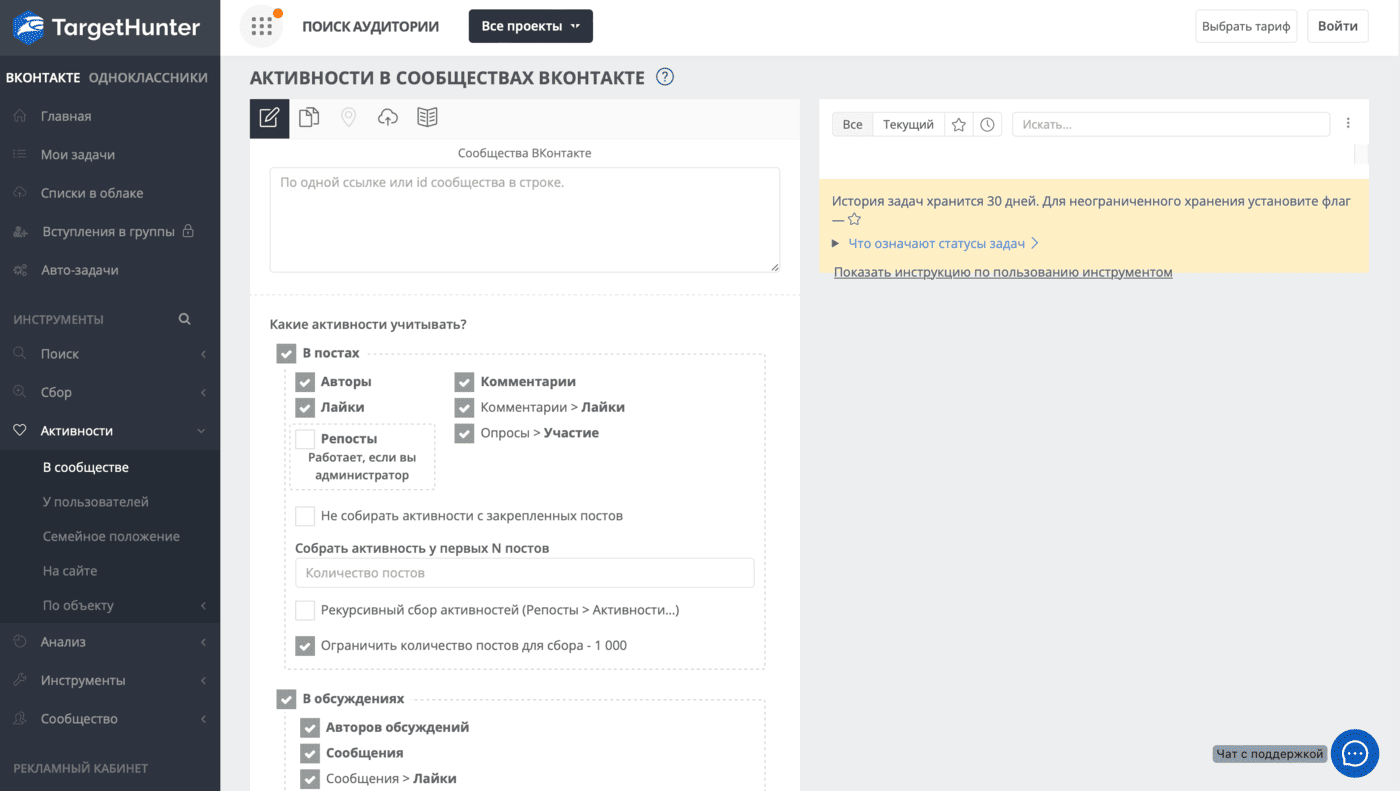Click the list icon for Мои задачи

20,155
